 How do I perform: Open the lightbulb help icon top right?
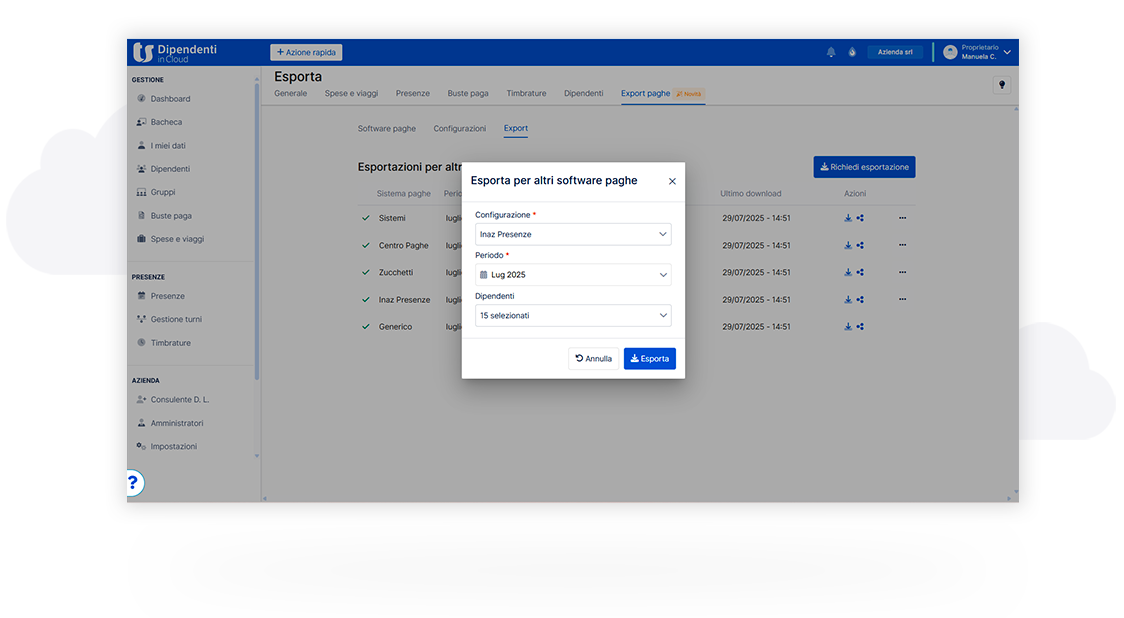click(x=1001, y=84)
